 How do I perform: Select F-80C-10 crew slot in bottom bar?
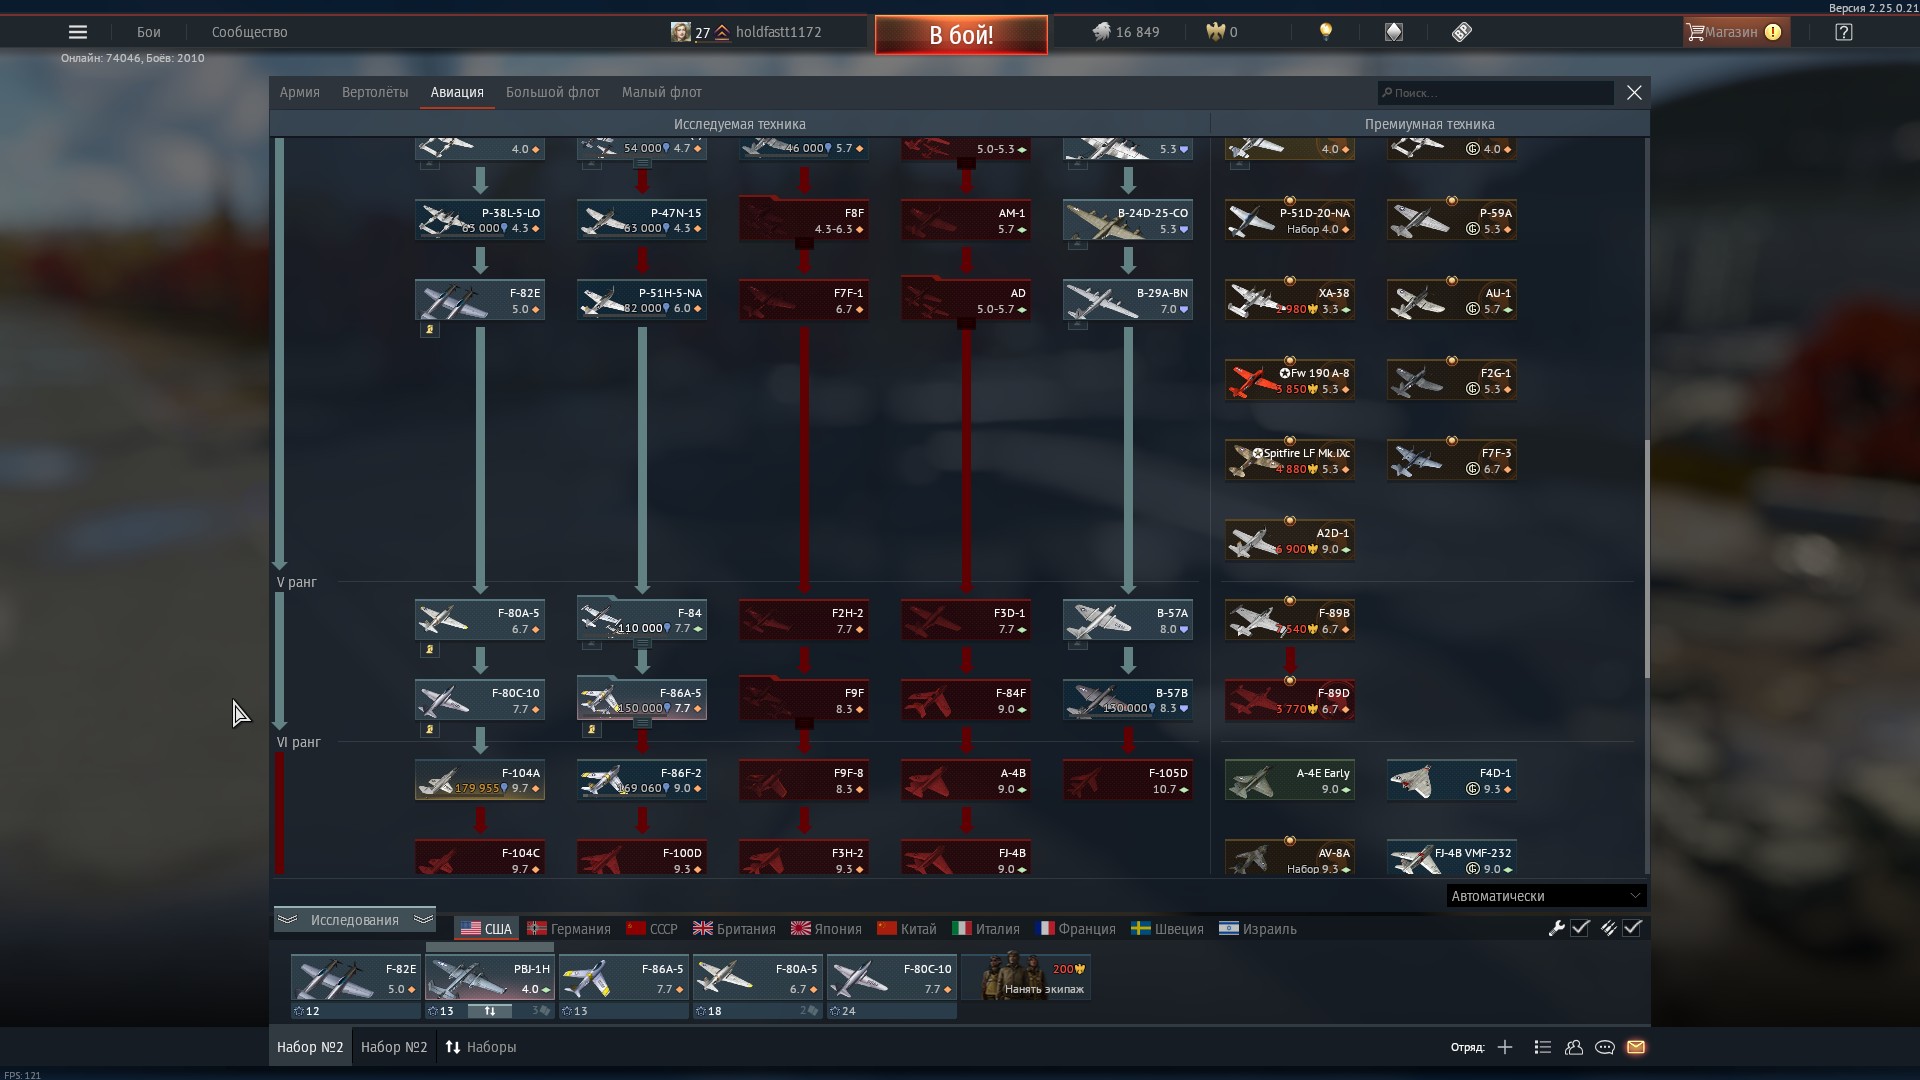(892, 977)
